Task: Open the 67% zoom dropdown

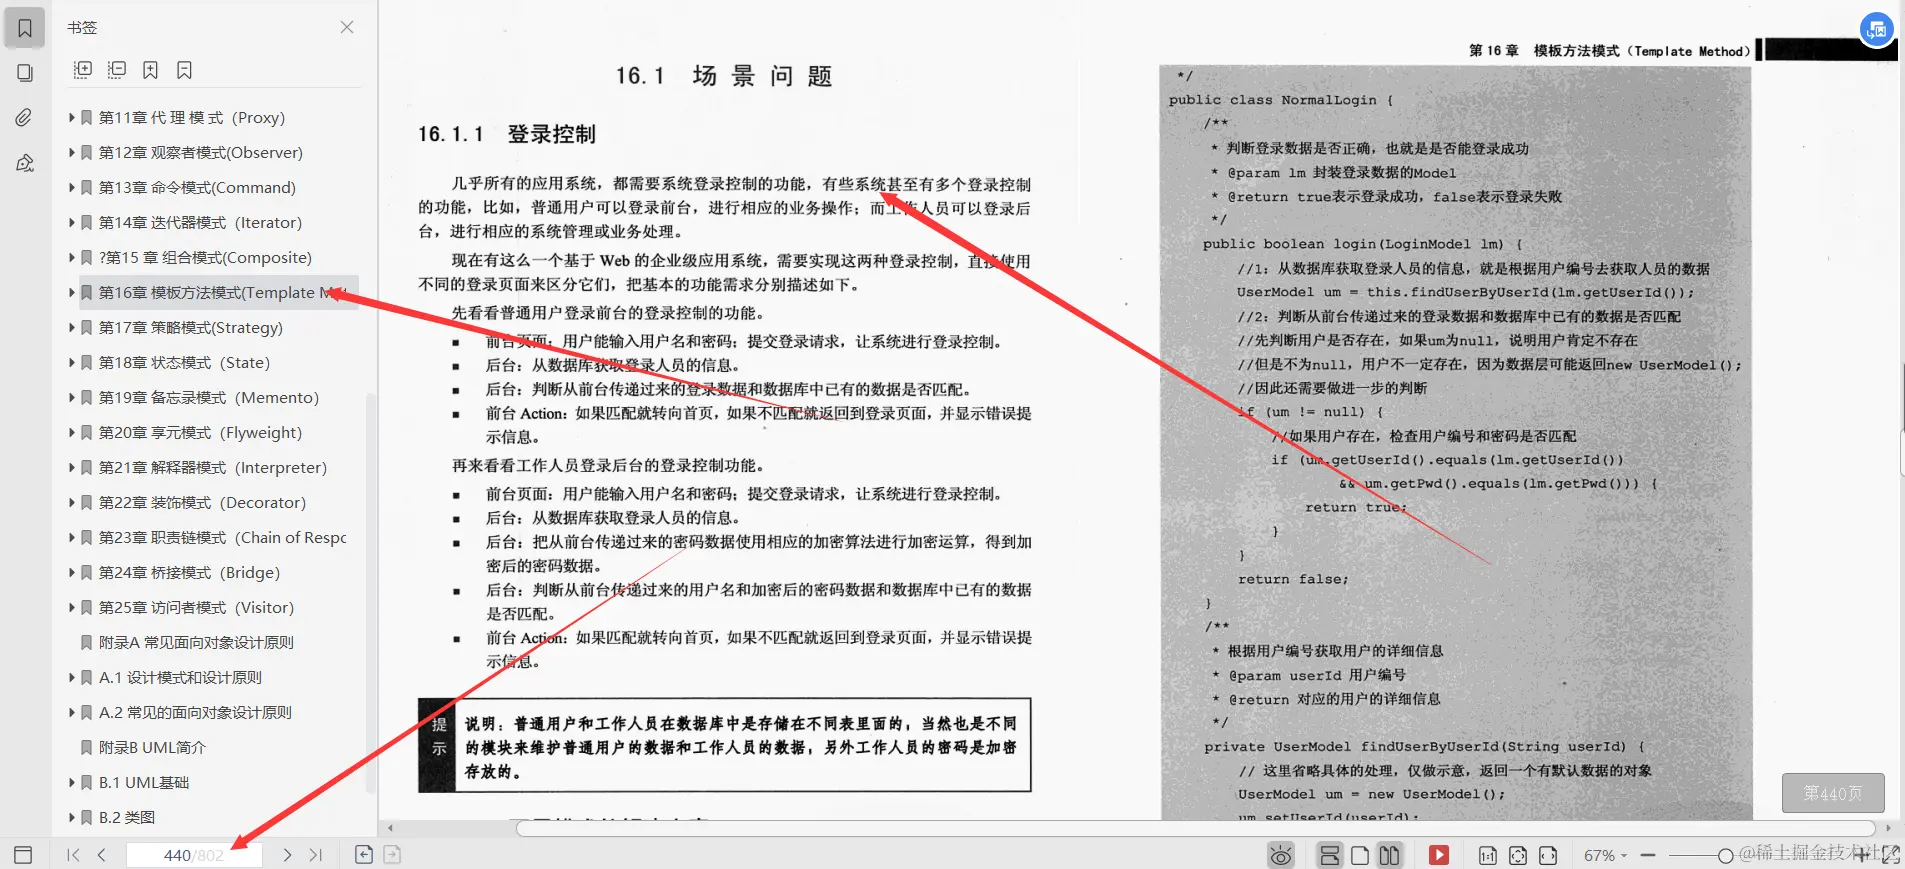Action: 1605,855
